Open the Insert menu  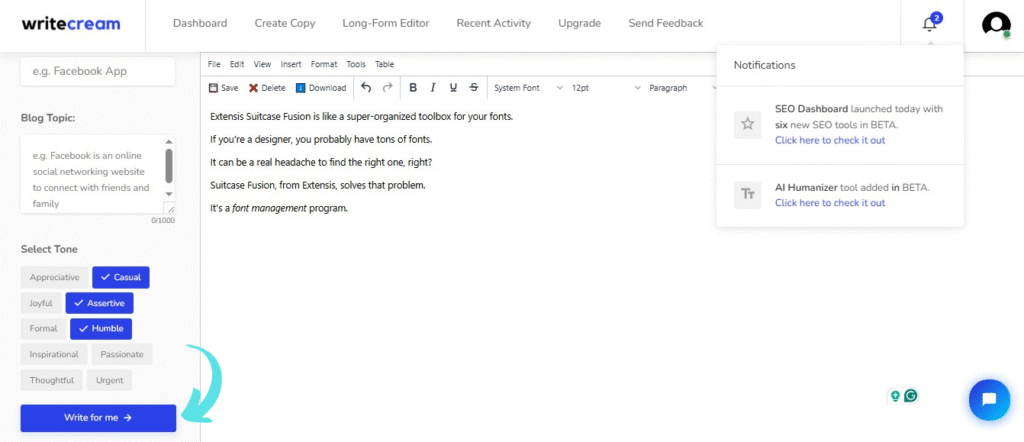coord(291,64)
